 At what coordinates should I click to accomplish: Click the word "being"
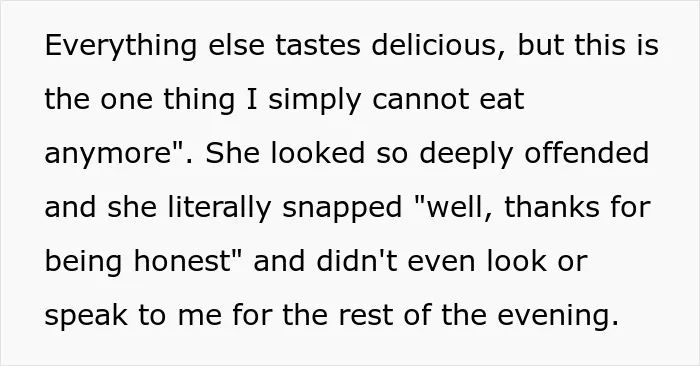(x=83, y=262)
